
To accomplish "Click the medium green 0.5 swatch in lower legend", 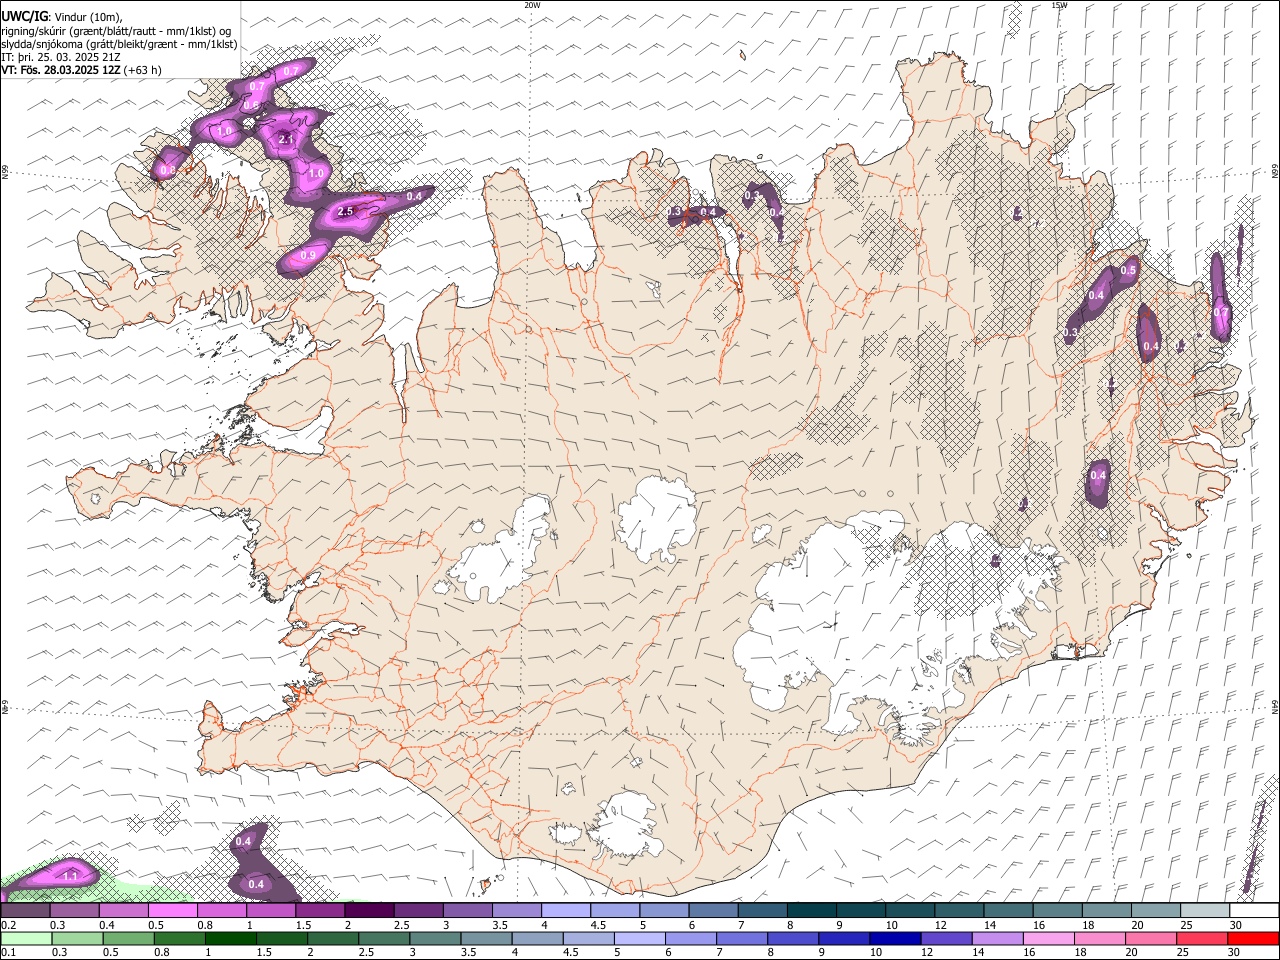I will click(x=128, y=938).
